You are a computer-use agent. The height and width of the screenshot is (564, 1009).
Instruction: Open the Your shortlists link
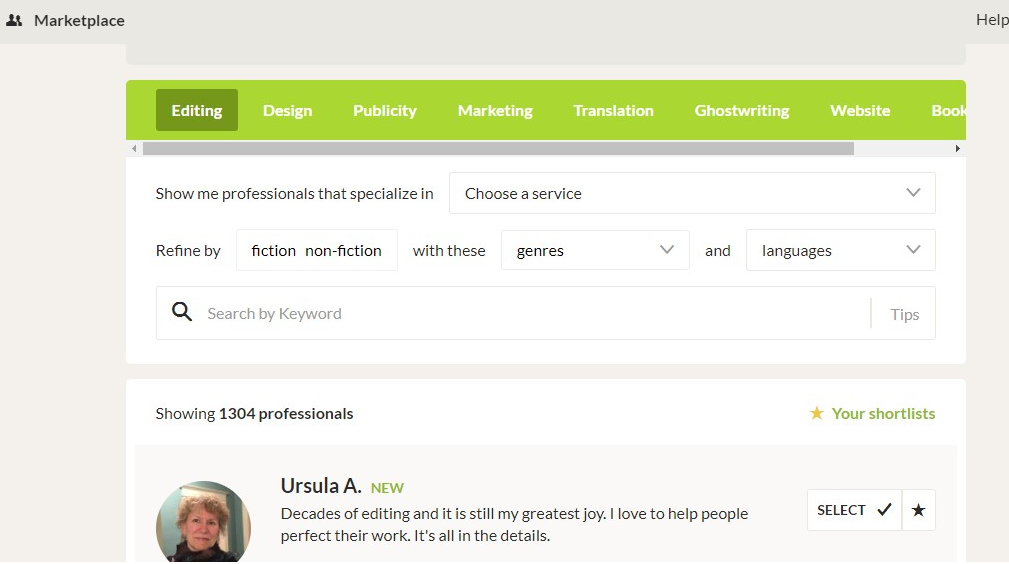pyautogui.click(x=883, y=413)
